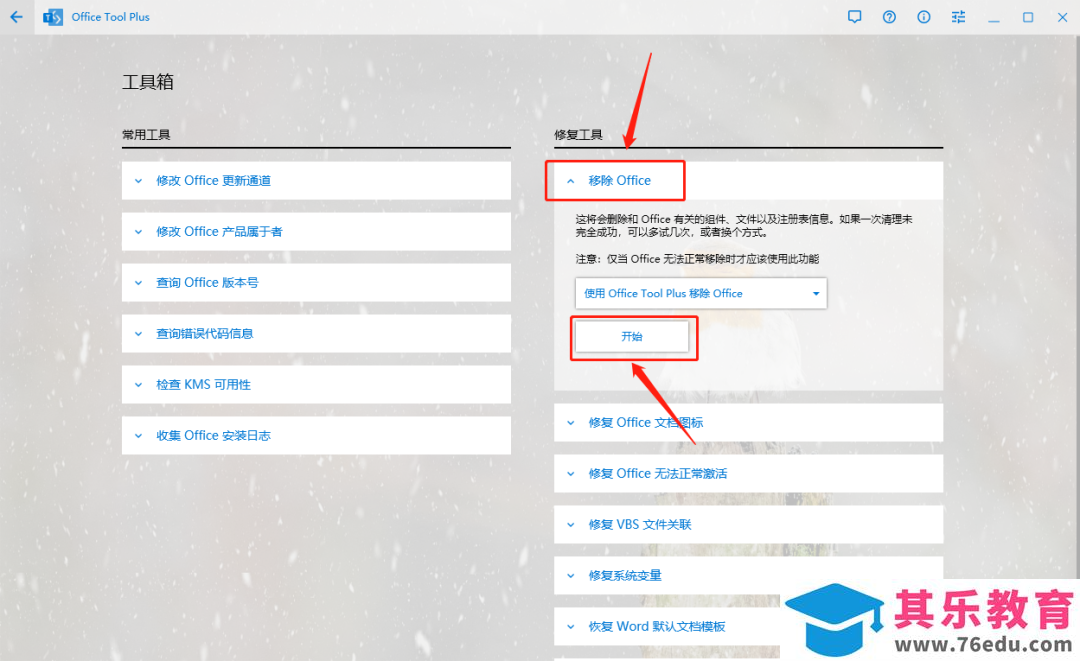Expand 修改 Office 产品属于者 chevron
Screen dimensions: 1080x661
tap(138, 232)
